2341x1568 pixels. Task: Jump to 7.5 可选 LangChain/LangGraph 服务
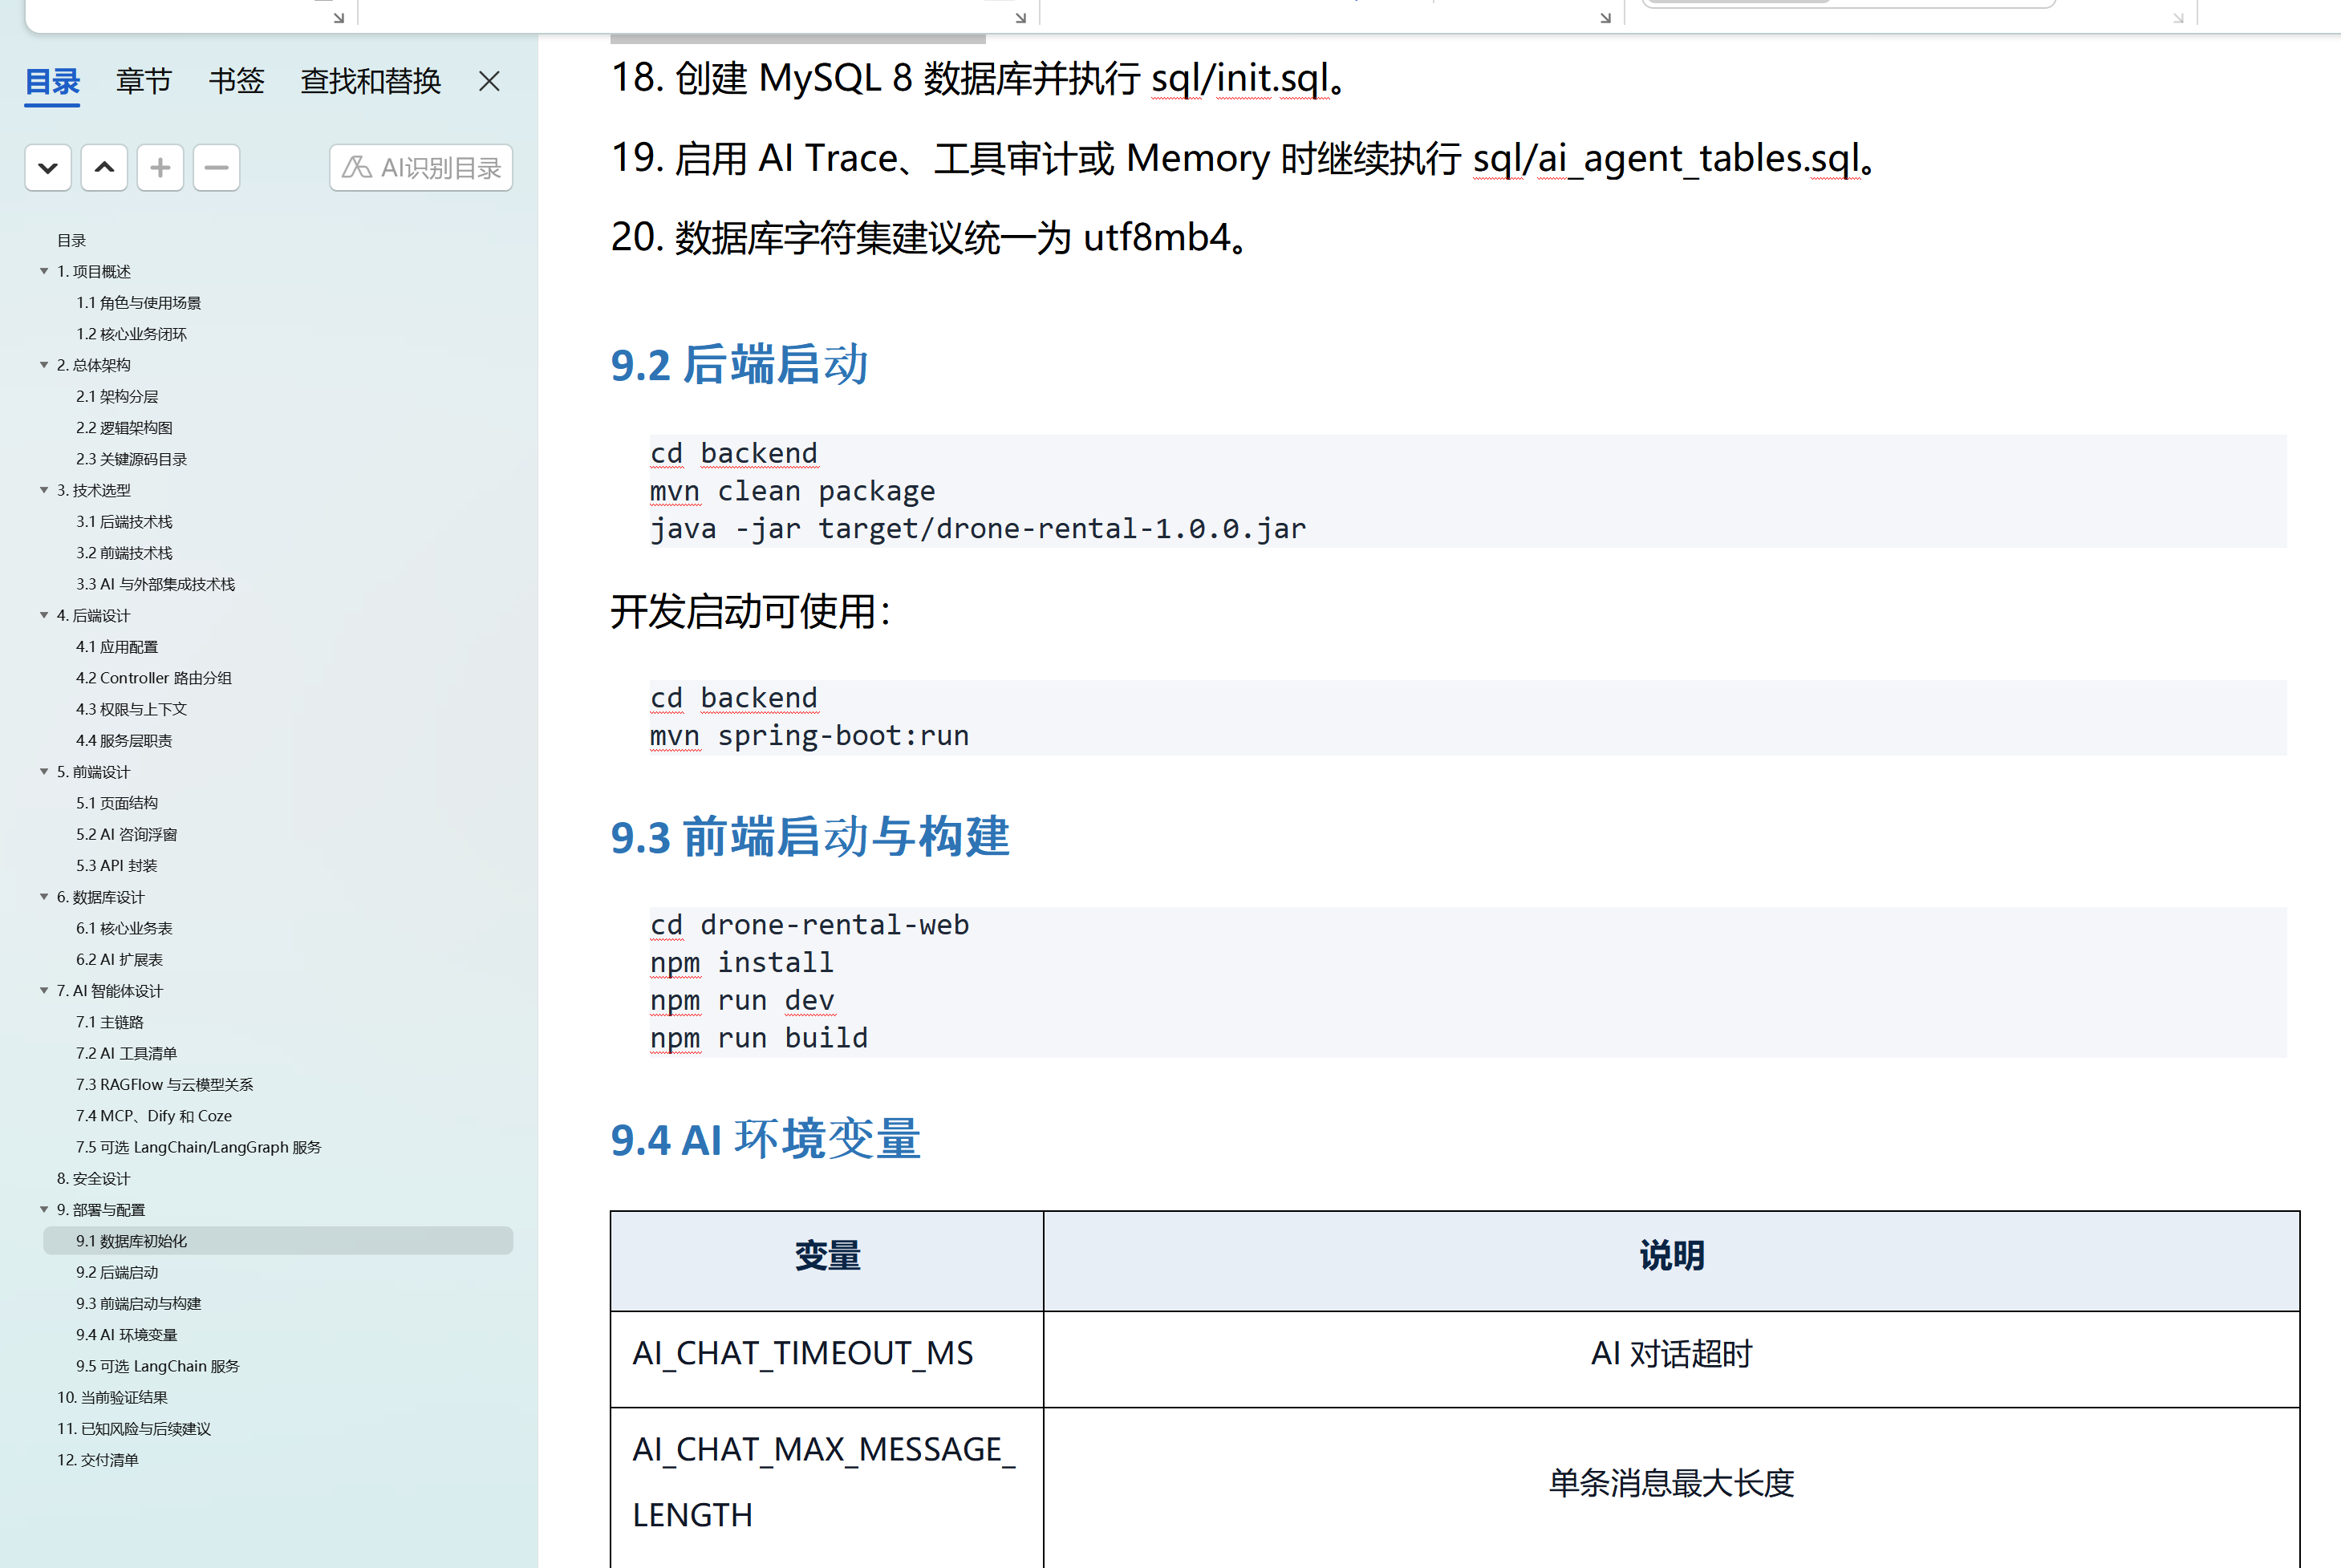click(198, 1147)
